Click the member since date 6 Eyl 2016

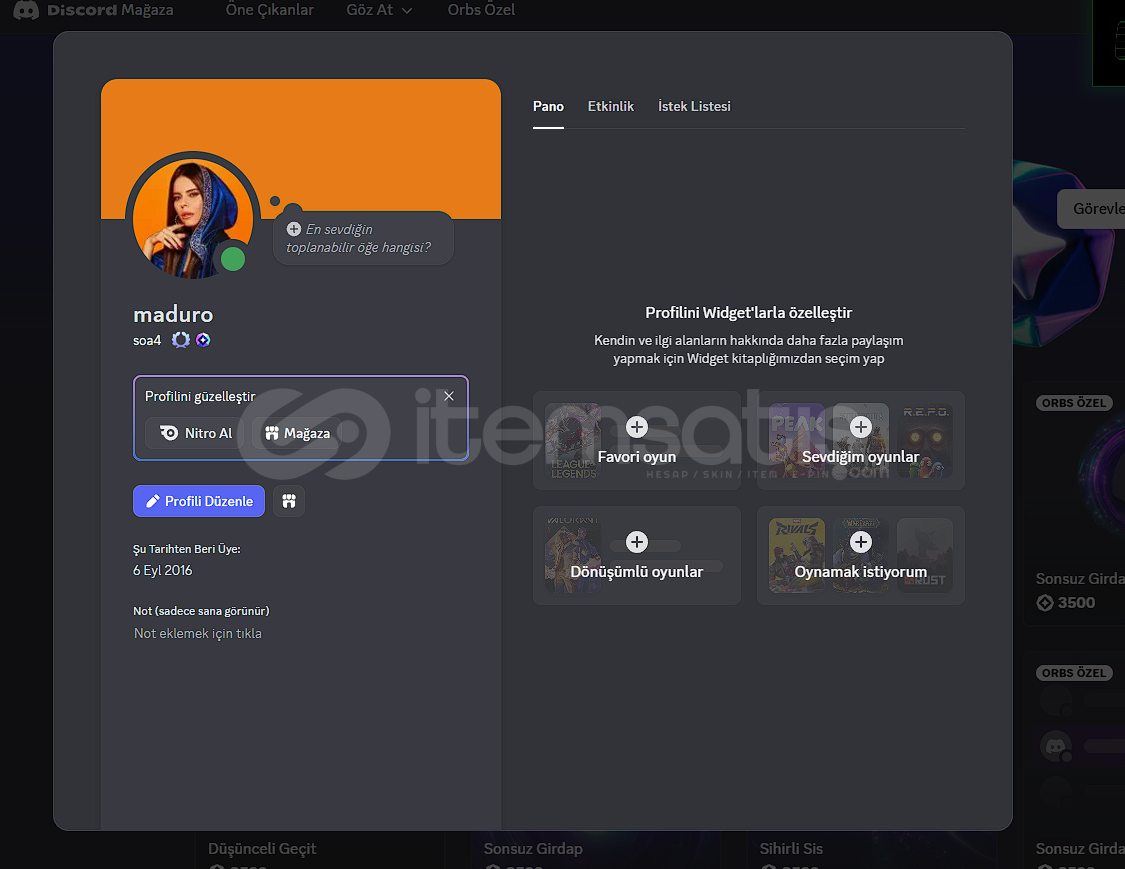tap(163, 570)
